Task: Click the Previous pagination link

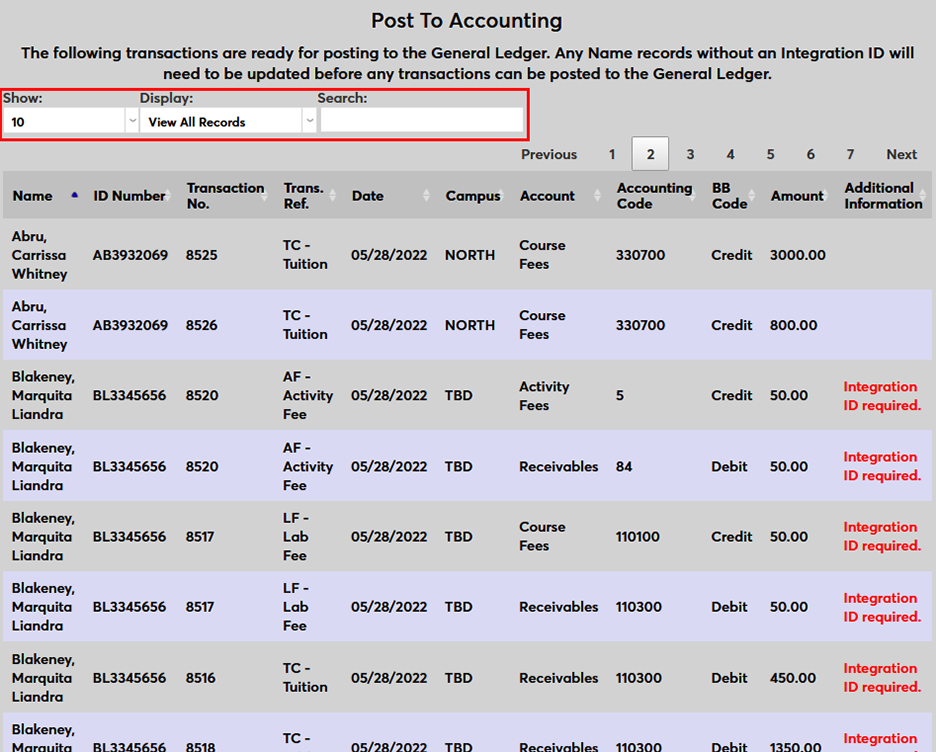Action: [x=549, y=154]
